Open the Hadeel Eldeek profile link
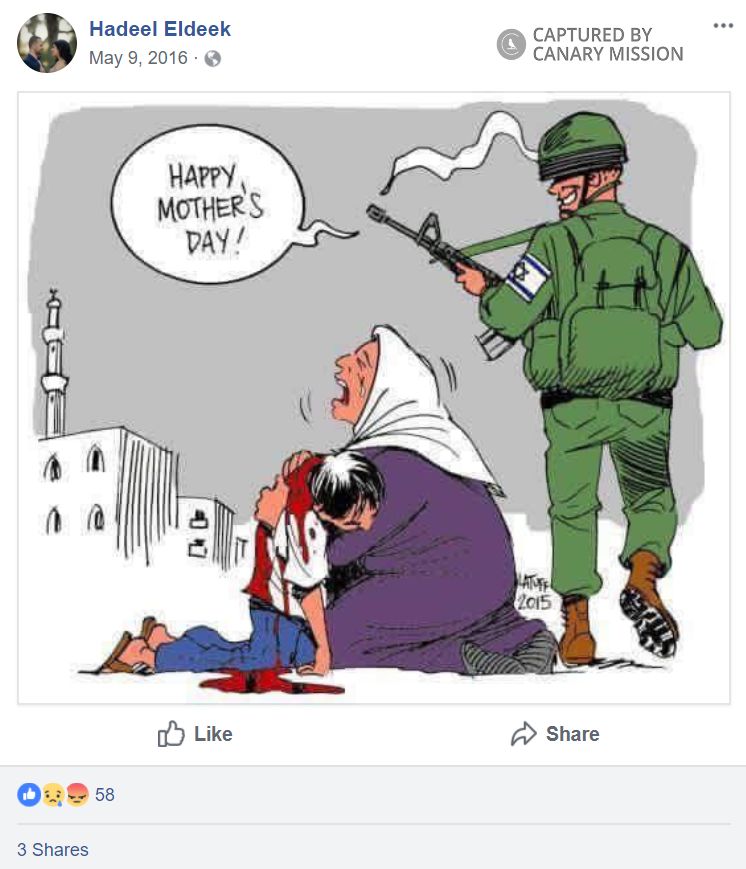 pos(160,29)
